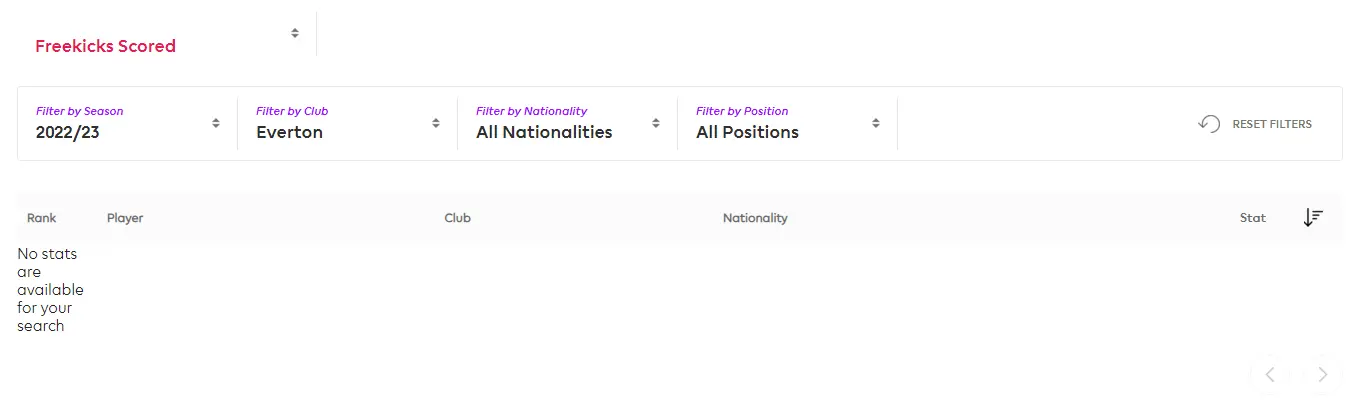Click the Player column header
Viewport: 1363px width, 410px height.
click(125, 218)
